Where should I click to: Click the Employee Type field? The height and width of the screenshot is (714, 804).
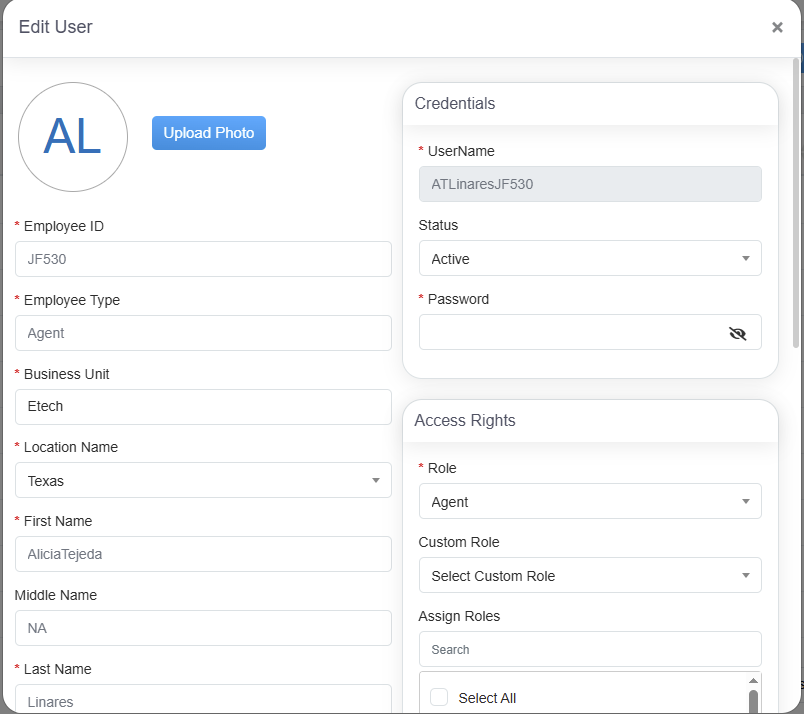[203, 333]
